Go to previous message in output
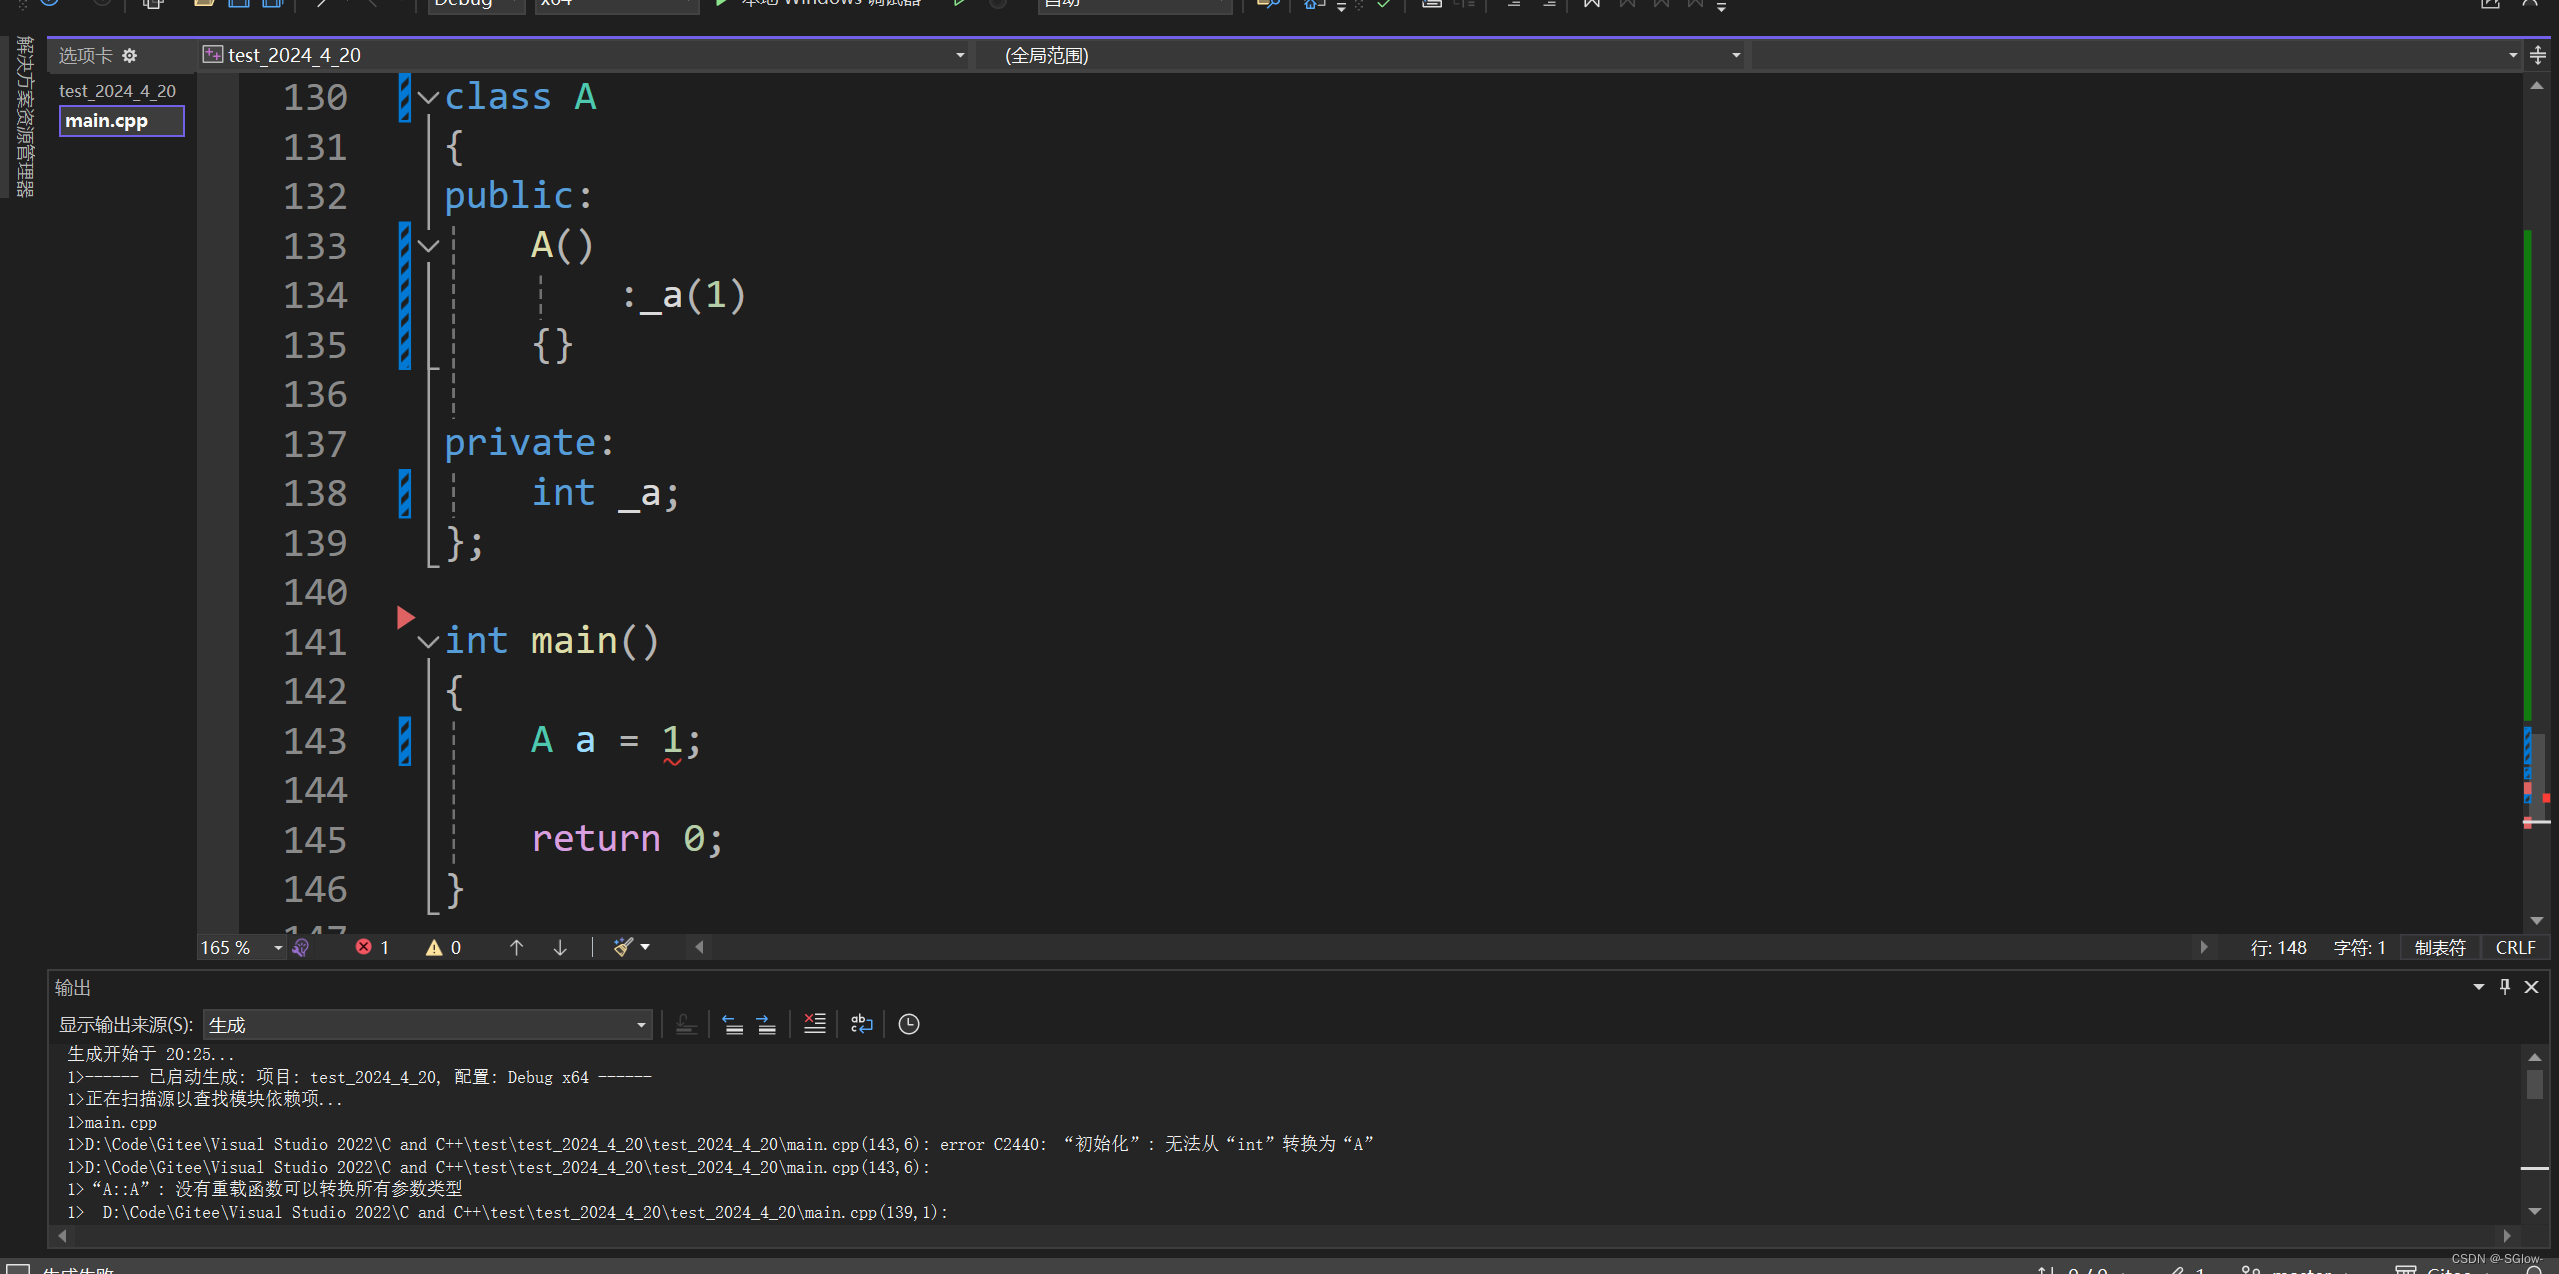This screenshot has height=1274, width=2559. click(x=732, y=1024)
